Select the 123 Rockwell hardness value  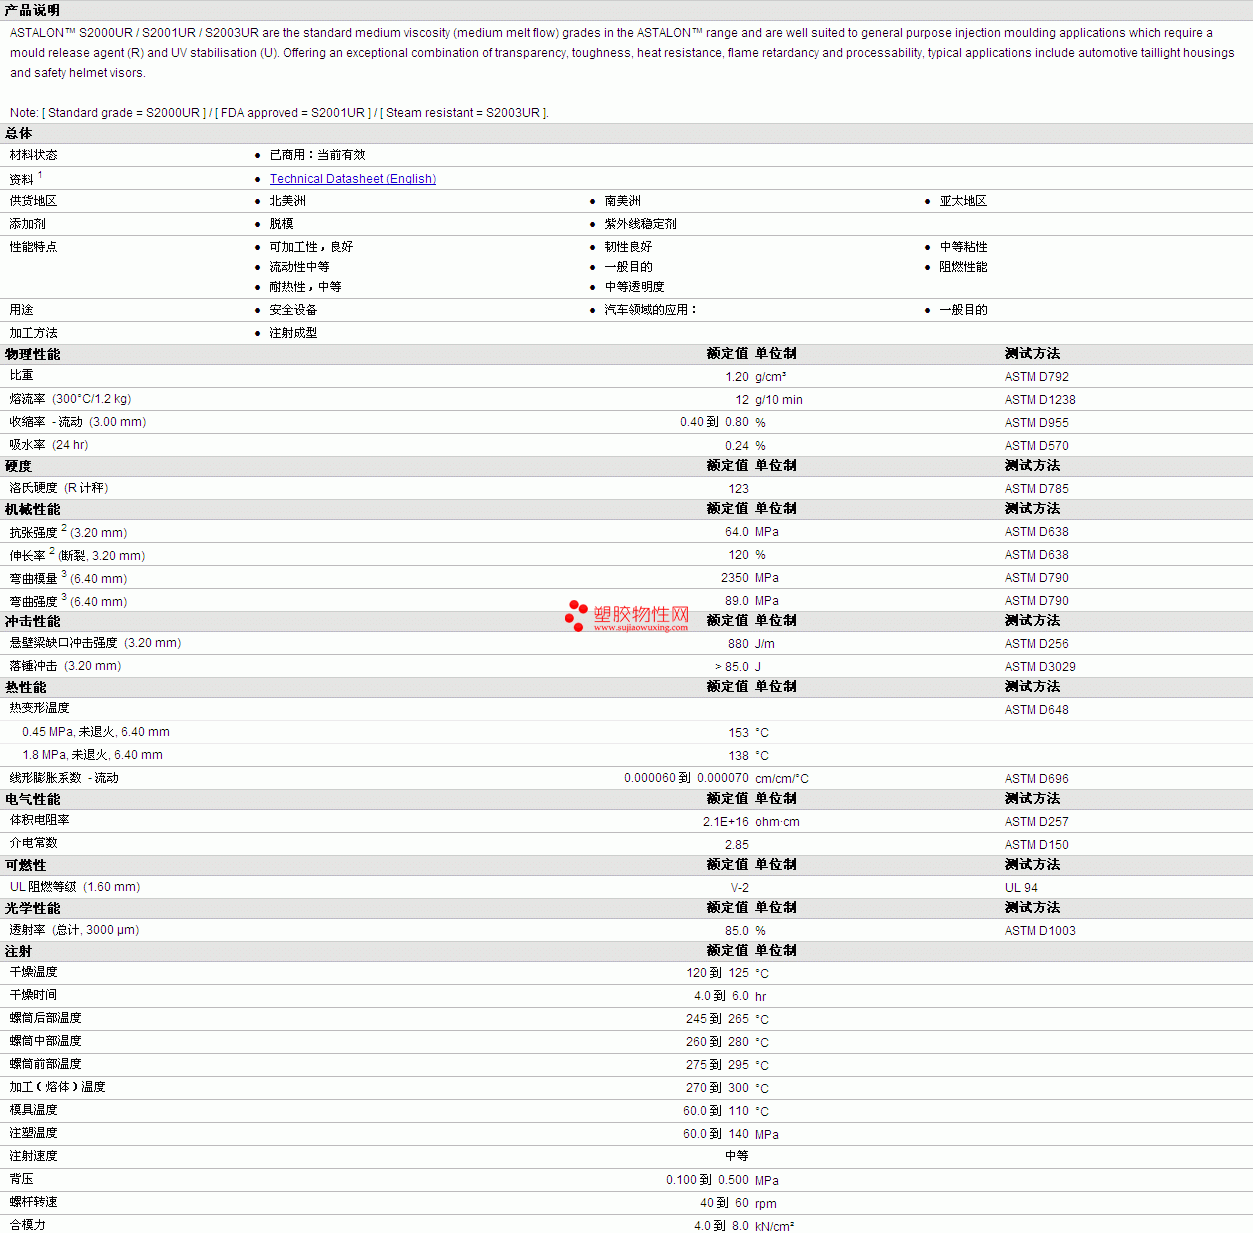pos(739,489)
